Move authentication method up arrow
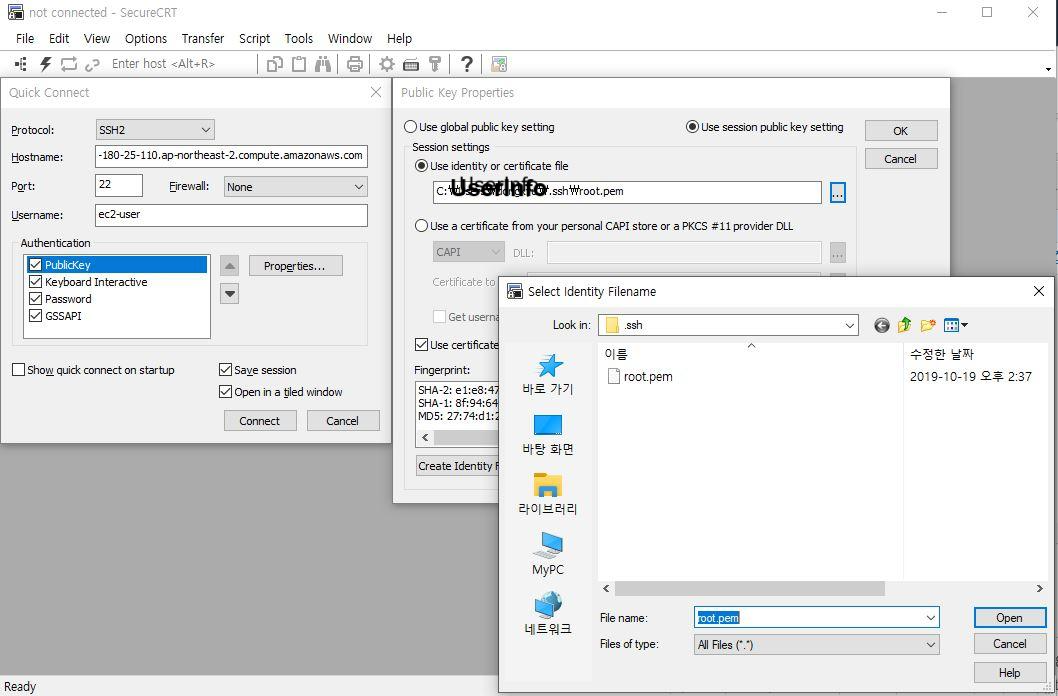Image resolution: width=1058 pixels, height=696 pixels. click(229, 266)
